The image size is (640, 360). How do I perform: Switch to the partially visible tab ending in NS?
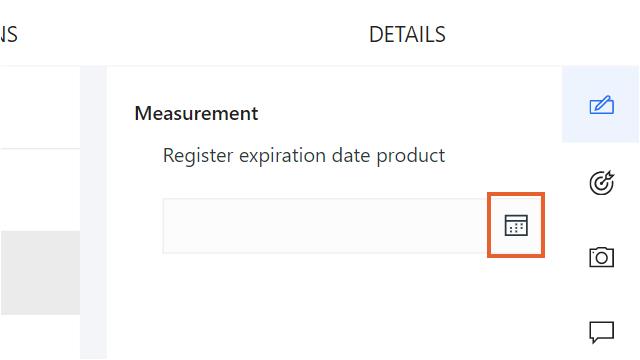click(x=9, y=34)
